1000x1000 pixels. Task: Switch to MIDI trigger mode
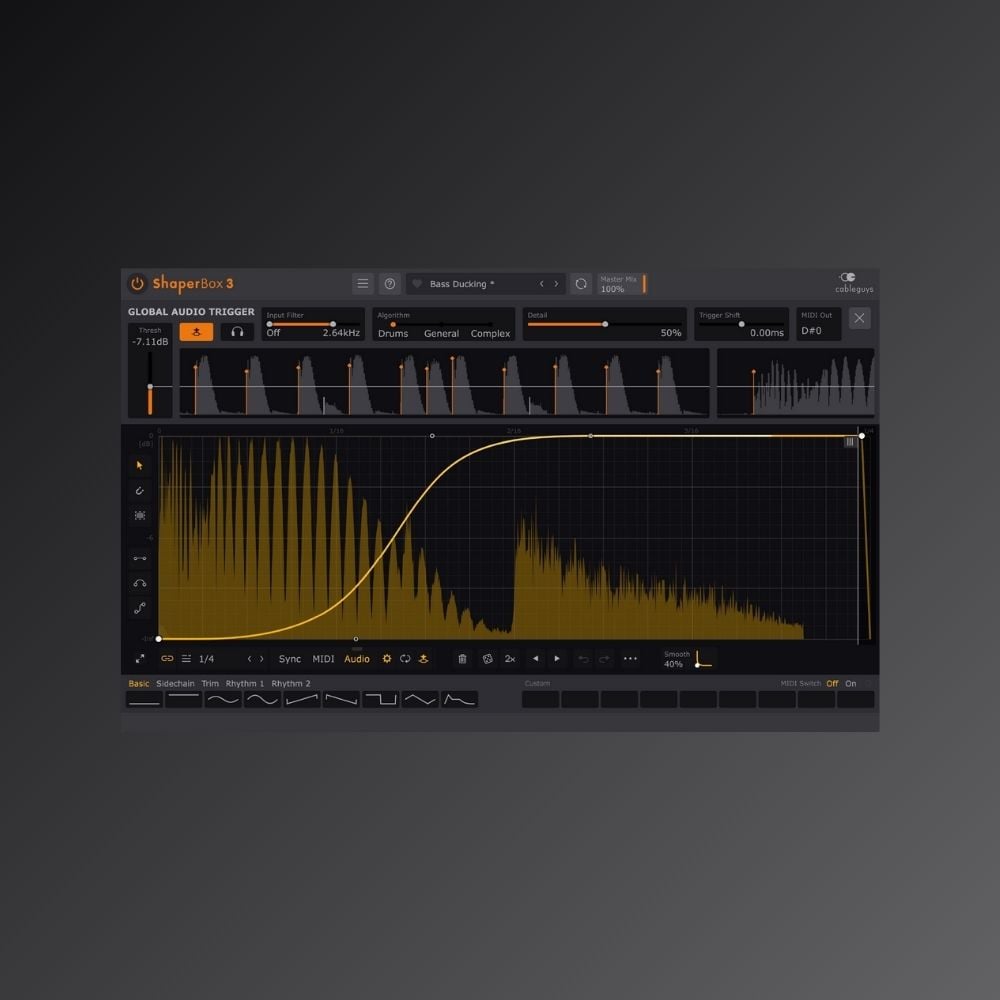[323, 659]
